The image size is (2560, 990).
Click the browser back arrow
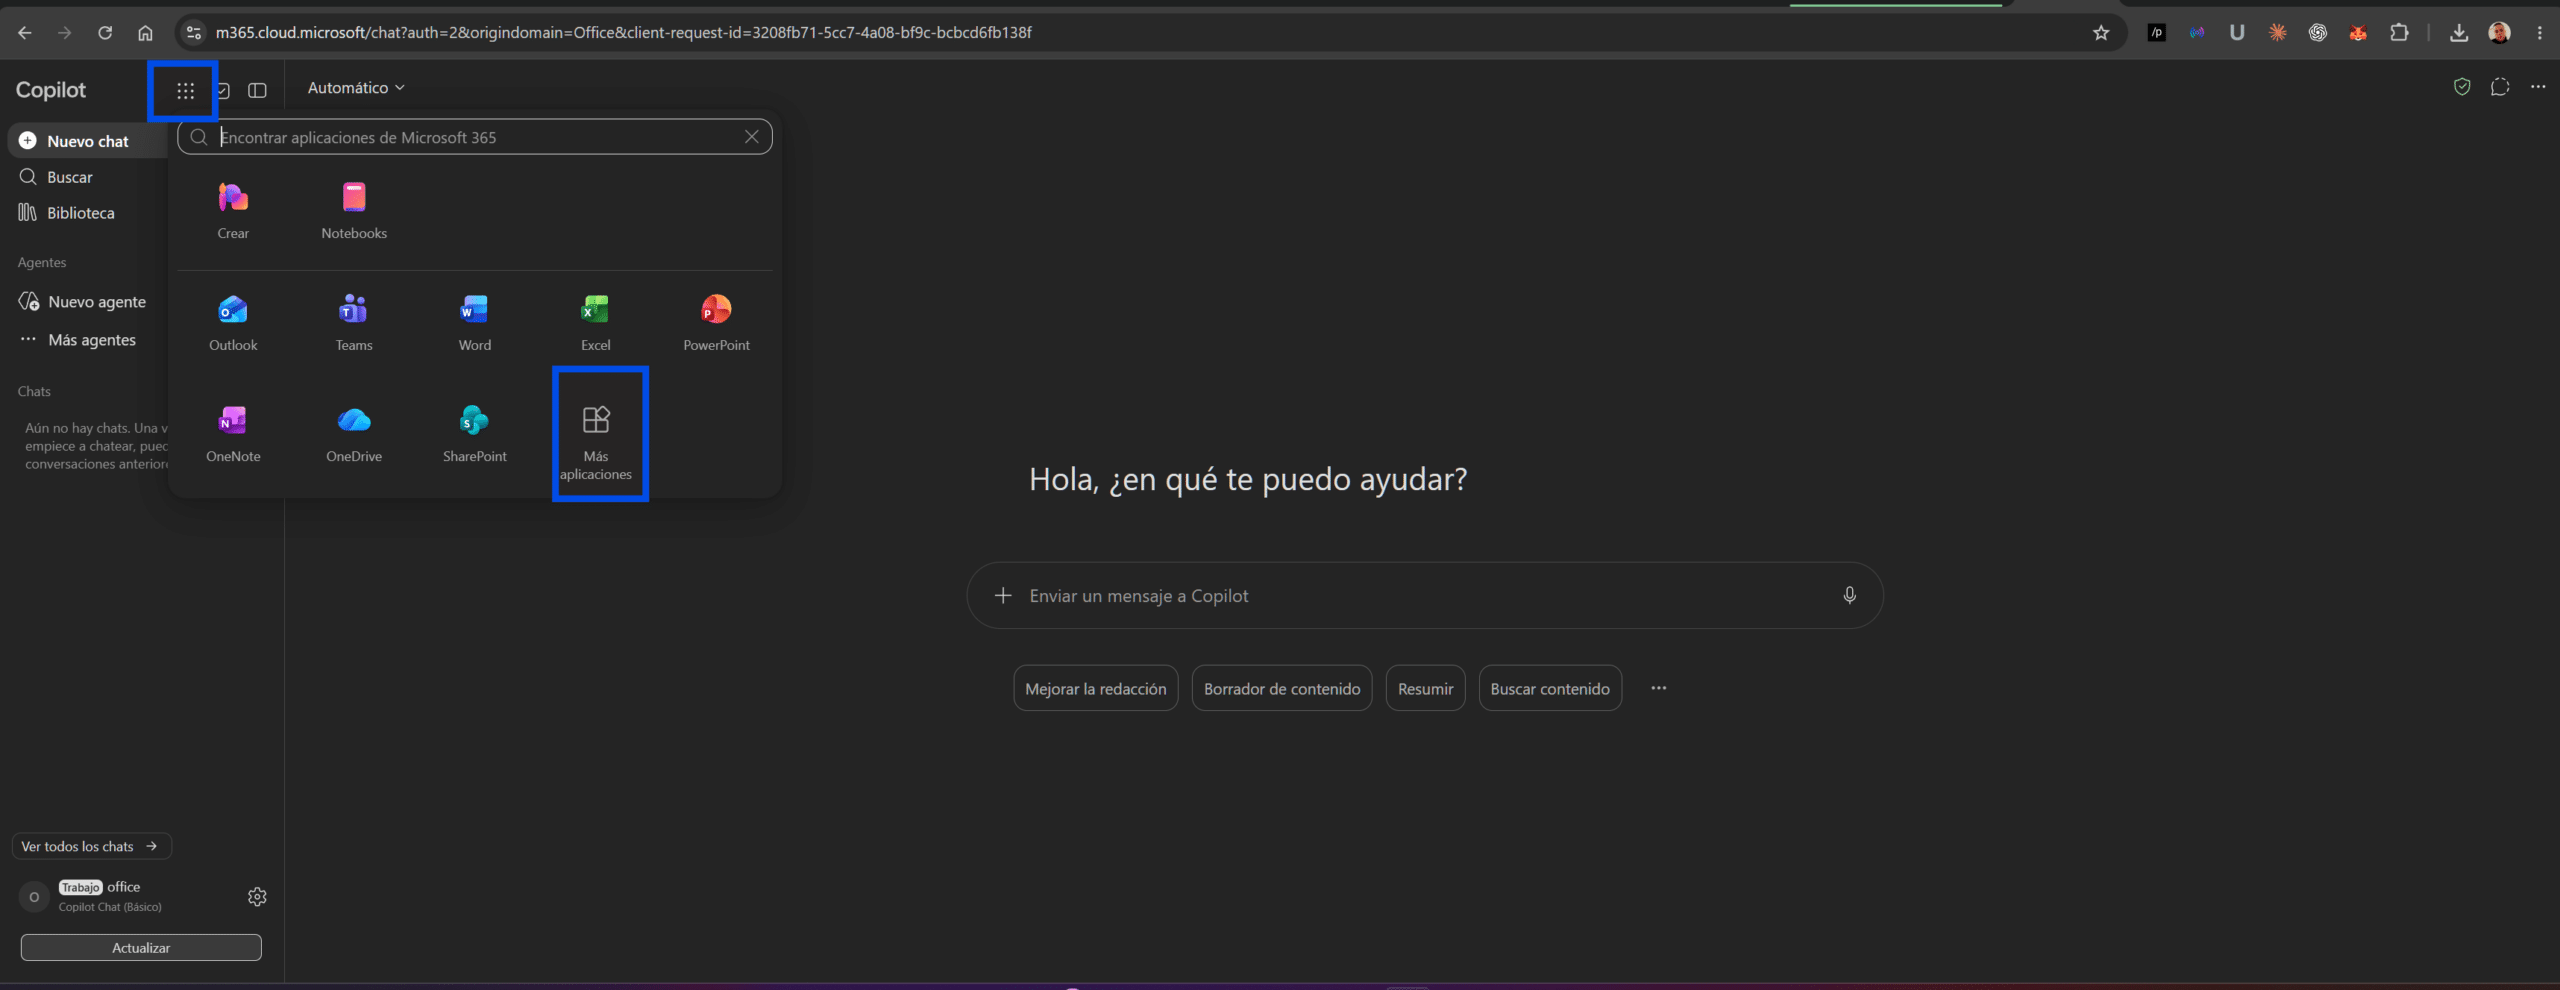coord(25,33)
